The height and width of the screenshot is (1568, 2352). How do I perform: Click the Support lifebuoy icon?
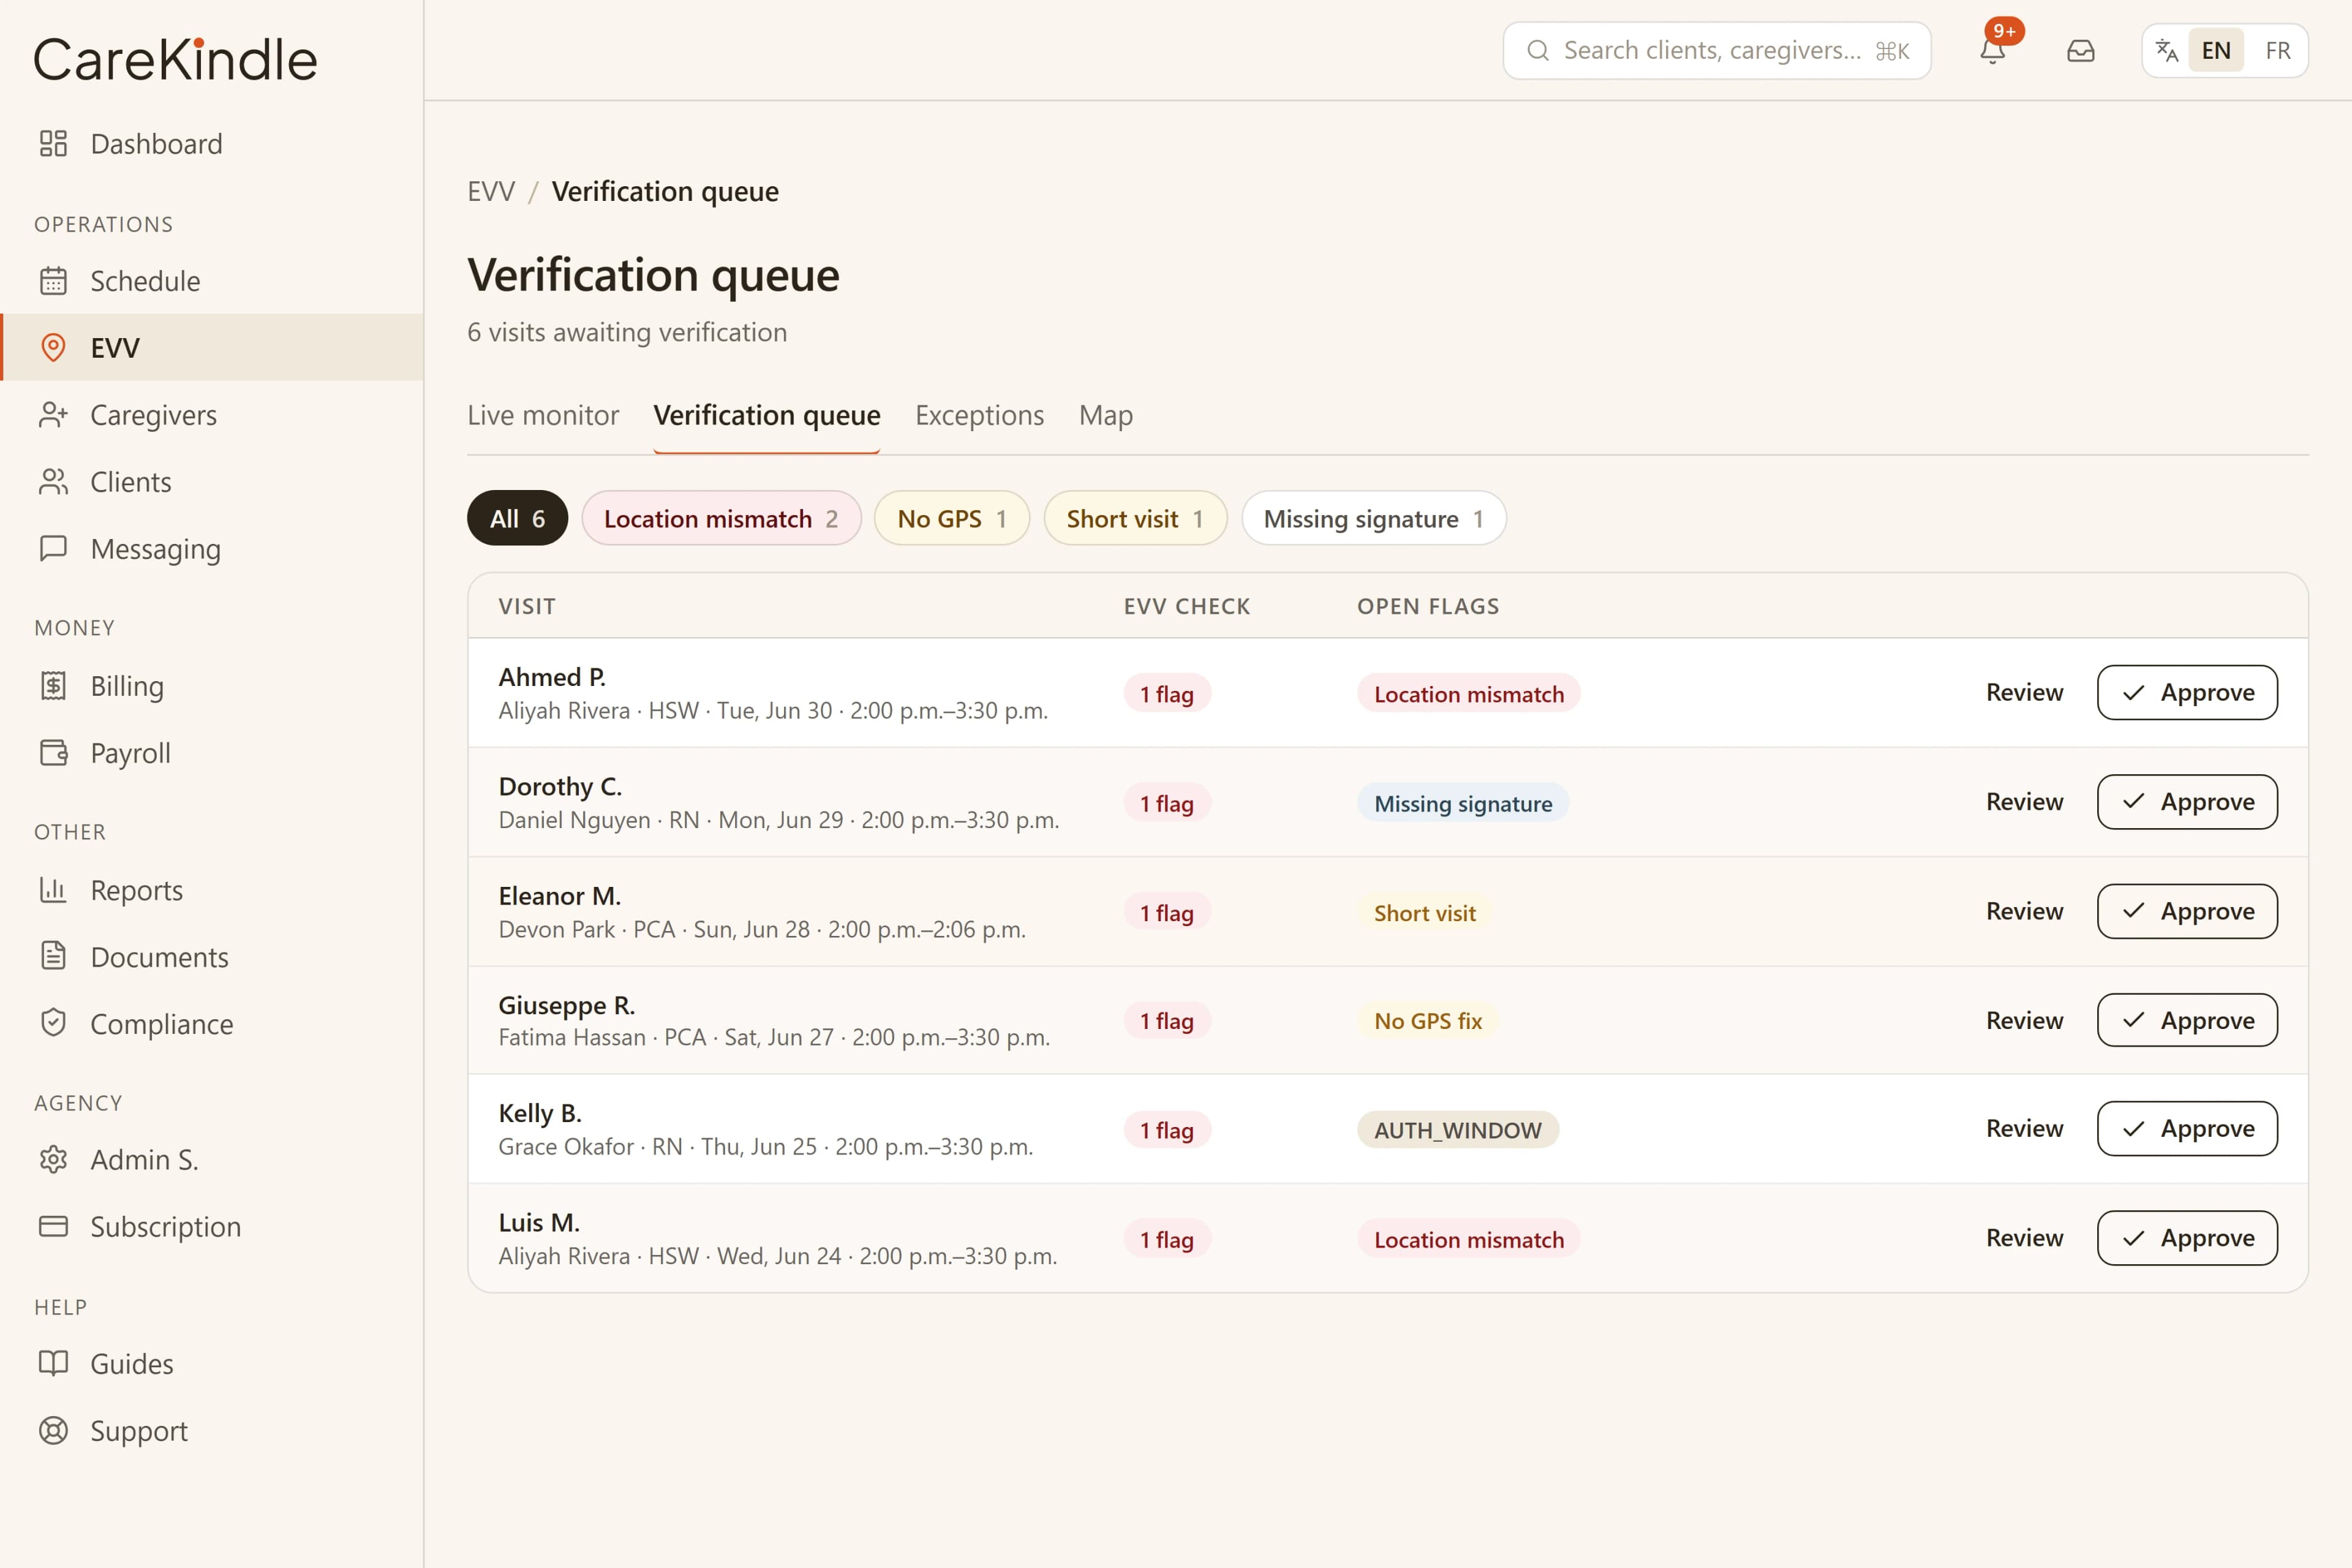53,1431
